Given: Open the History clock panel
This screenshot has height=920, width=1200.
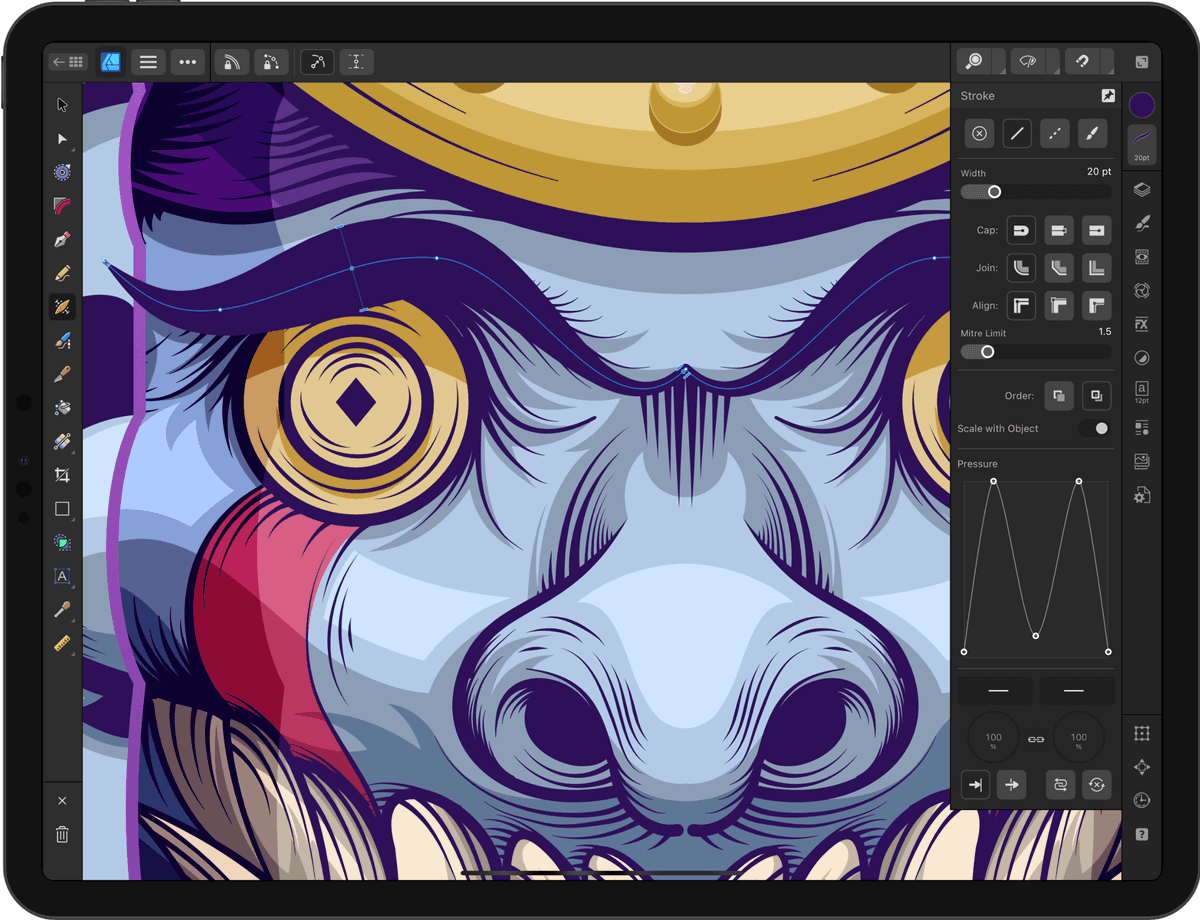Looking at the screenshot, I should 1142,800.
